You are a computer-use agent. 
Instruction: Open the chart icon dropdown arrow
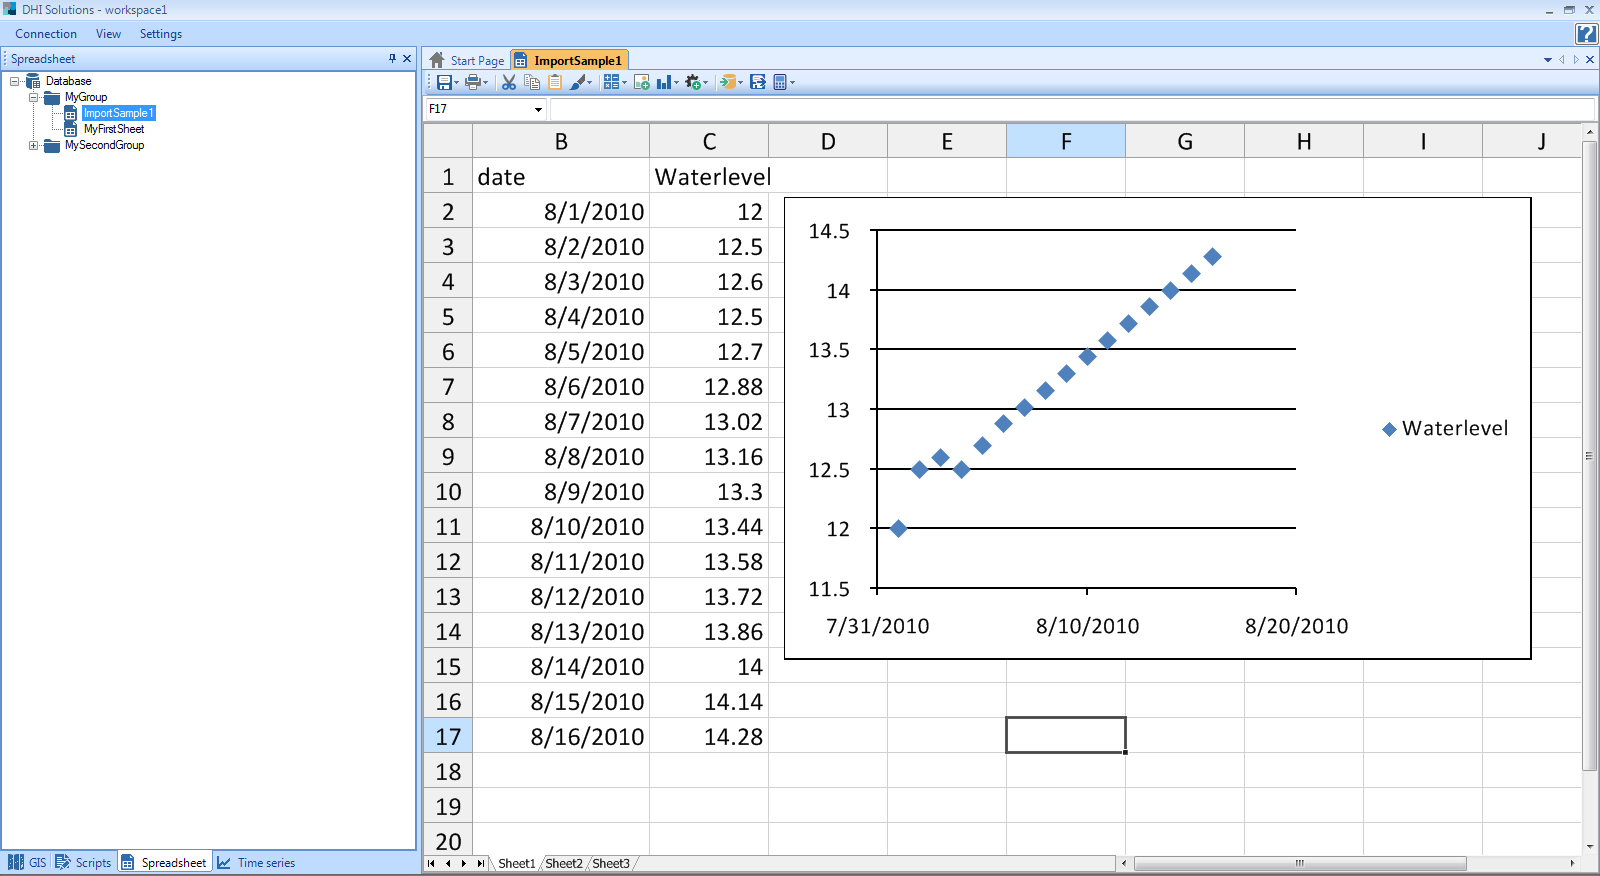(x=677, y=83)
